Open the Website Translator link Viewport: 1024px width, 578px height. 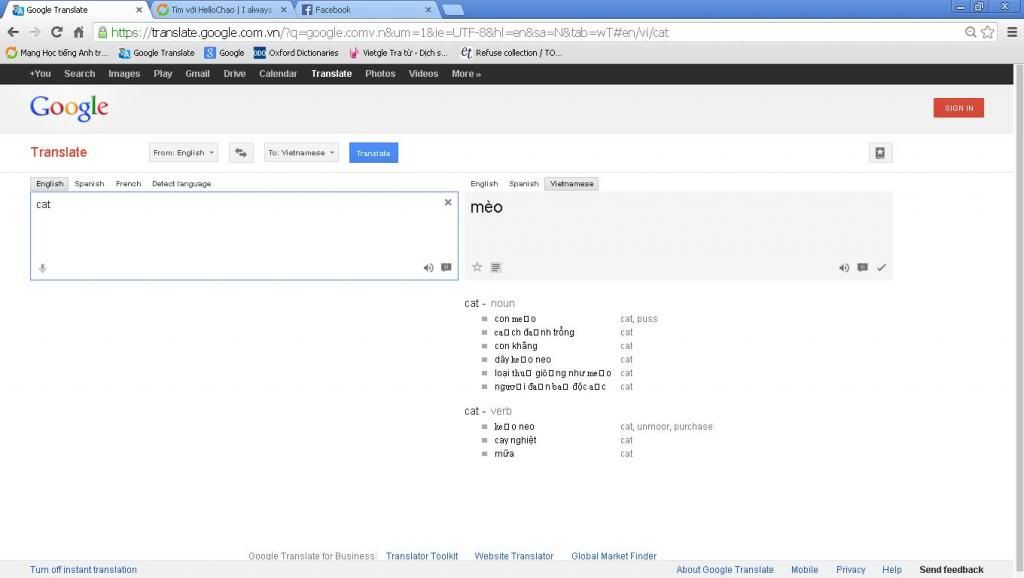[x=514, y=556]
